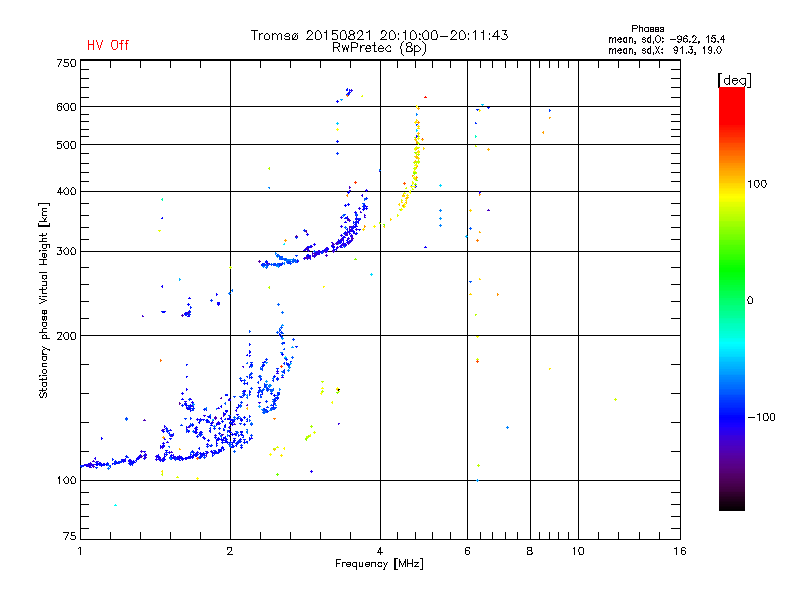Click the x-axis tick label '8'
This screenshot has height=600, width=800.
pyautogui.click(x=530, y=551)
